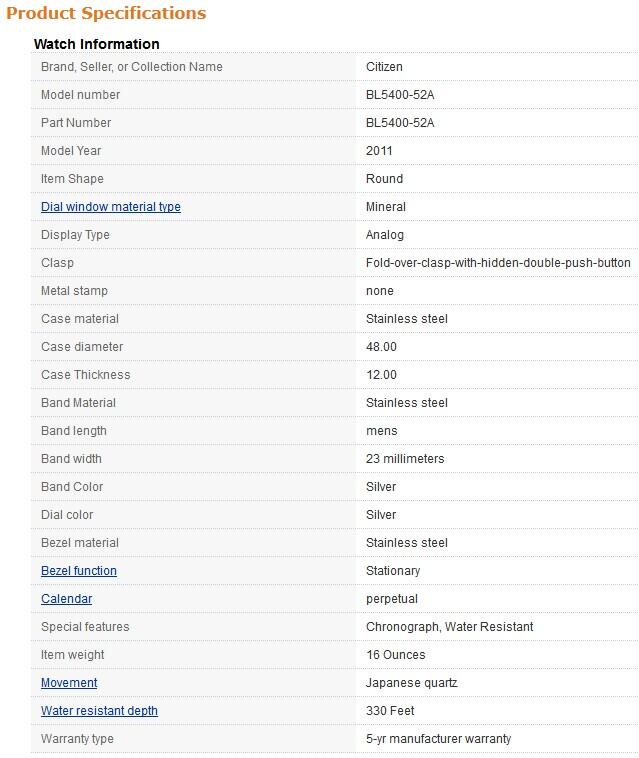Click the Band width label
This screenshot has height=758, width=639.
pyautogui.click(x=71, y=459)
